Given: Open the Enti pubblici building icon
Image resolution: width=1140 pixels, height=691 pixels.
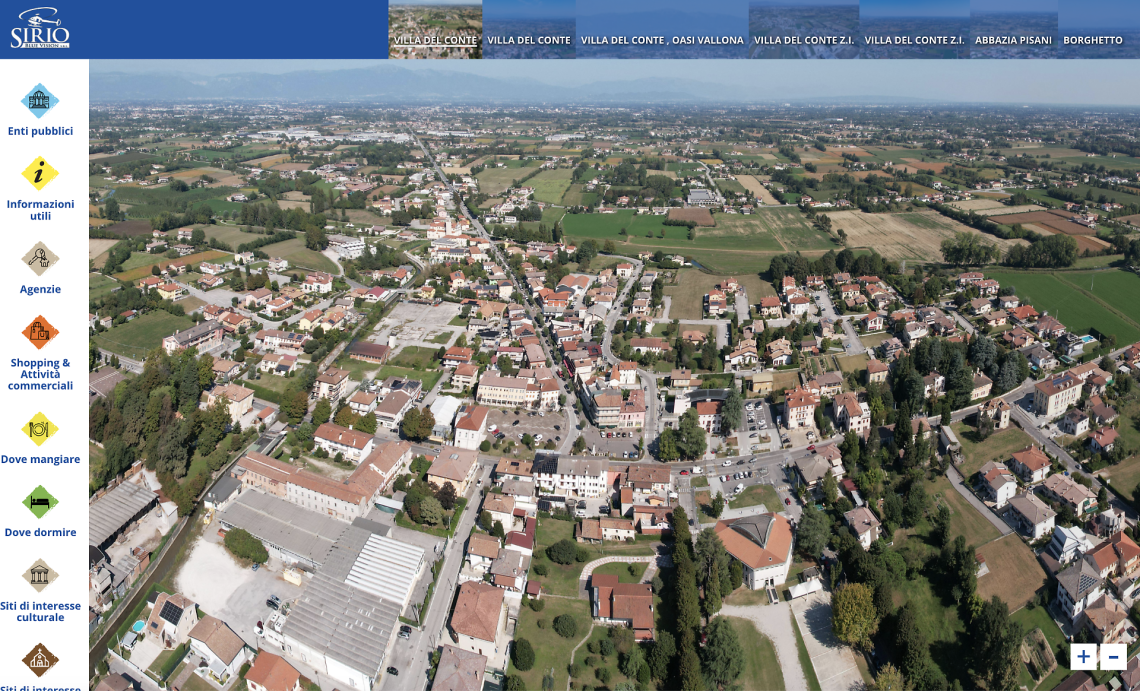Looking at the screenshot, I should tap(40, 101).
